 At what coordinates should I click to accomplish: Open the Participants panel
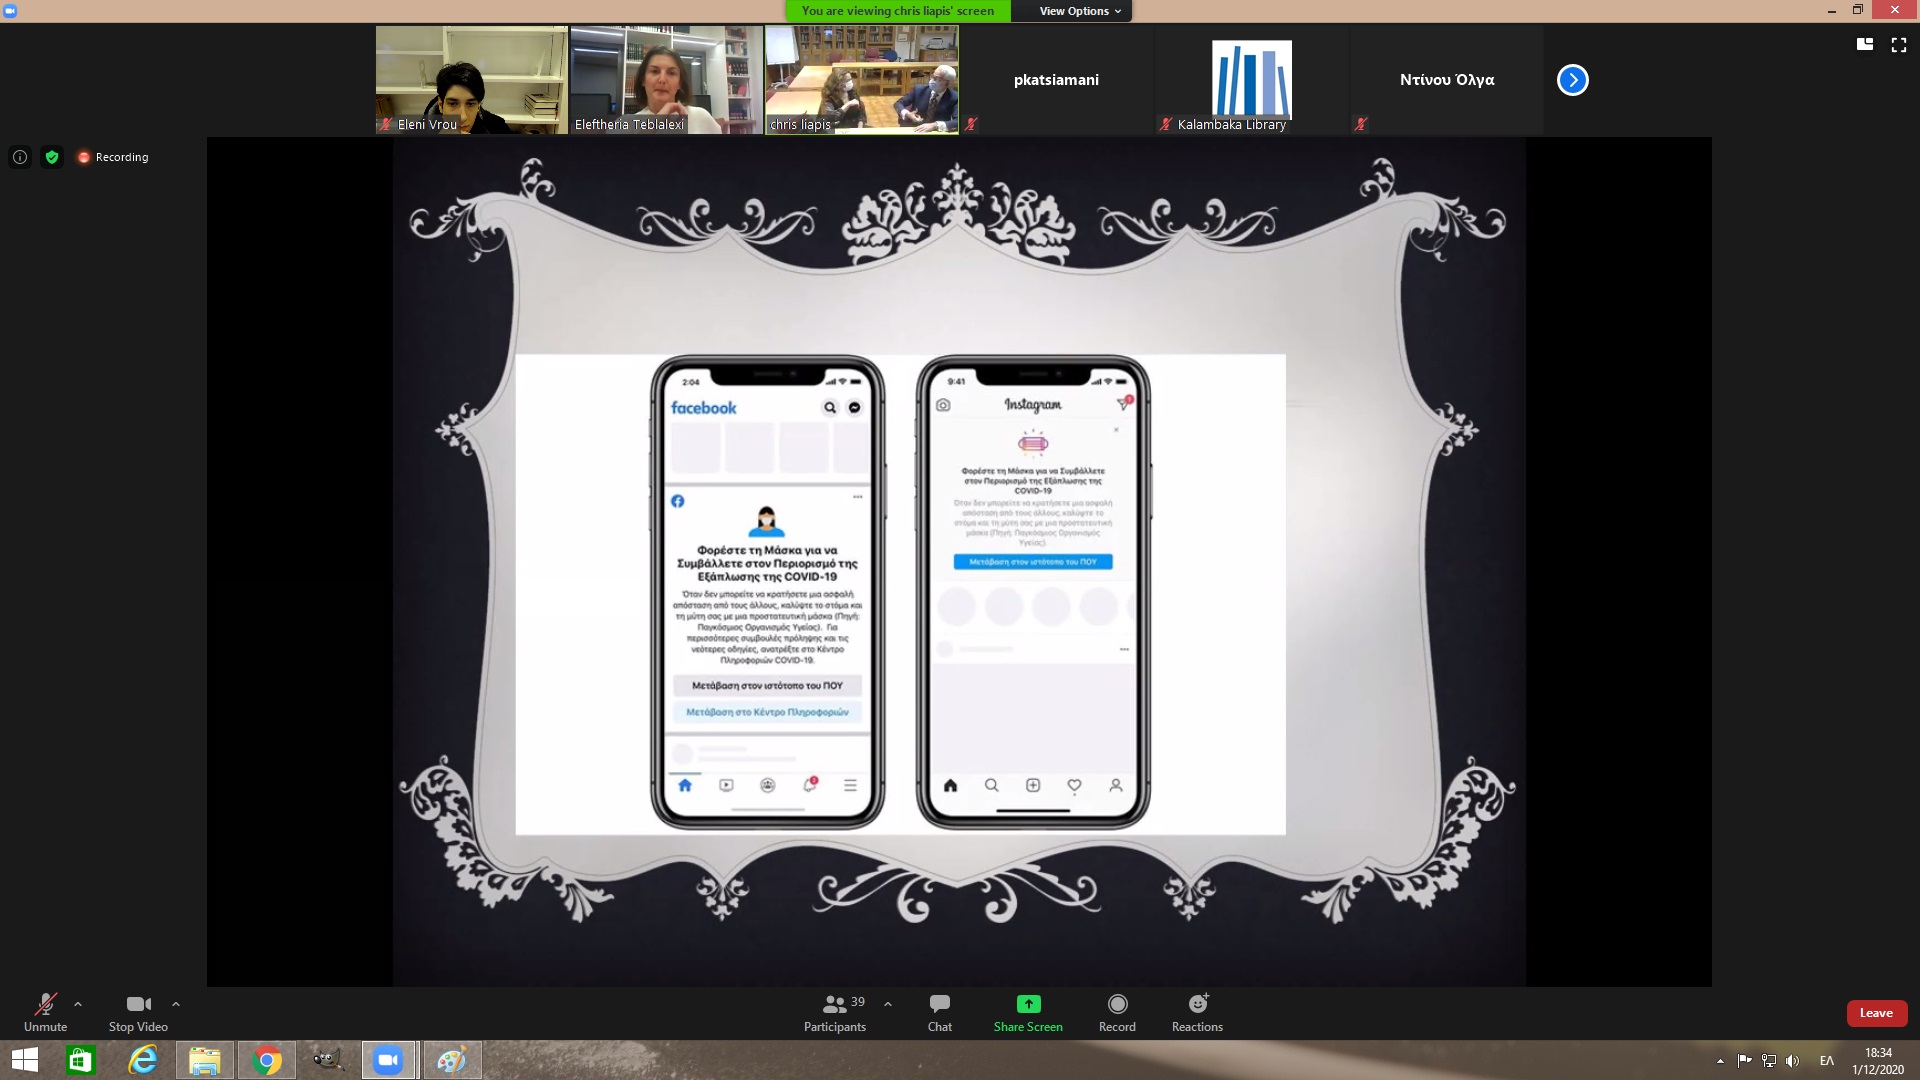coord(834,1012)
